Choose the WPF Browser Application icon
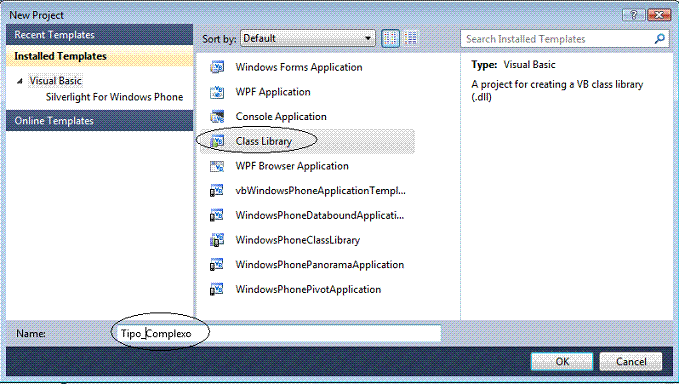Viewport: 679px width, 384px height. [217, 166]
